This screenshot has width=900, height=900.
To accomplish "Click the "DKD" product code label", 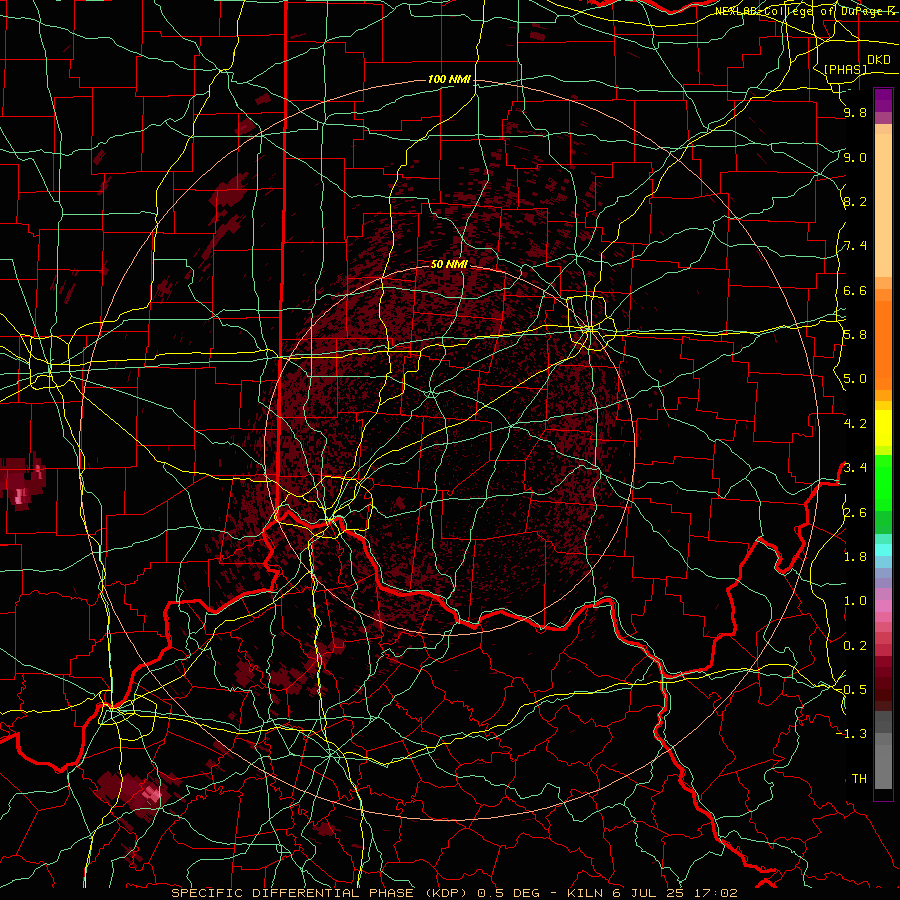I will 879,60.
